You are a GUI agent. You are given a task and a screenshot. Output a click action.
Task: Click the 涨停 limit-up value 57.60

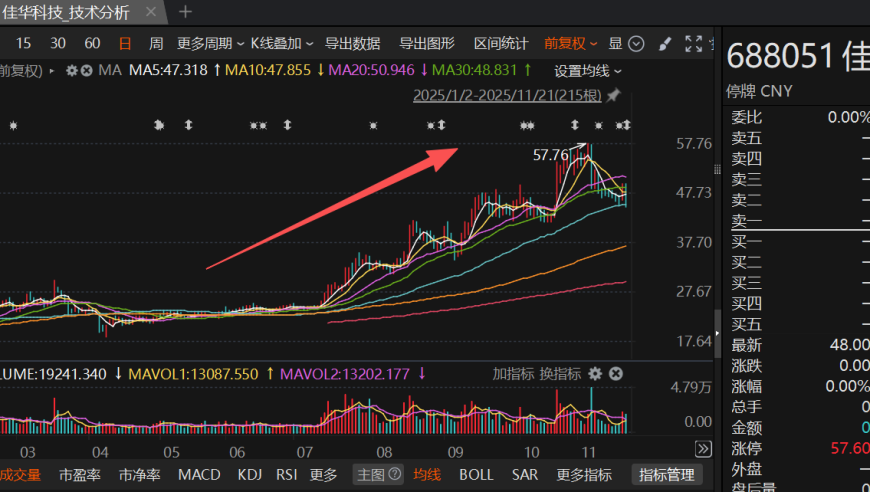pyautogui.click(x=849, y=448)
